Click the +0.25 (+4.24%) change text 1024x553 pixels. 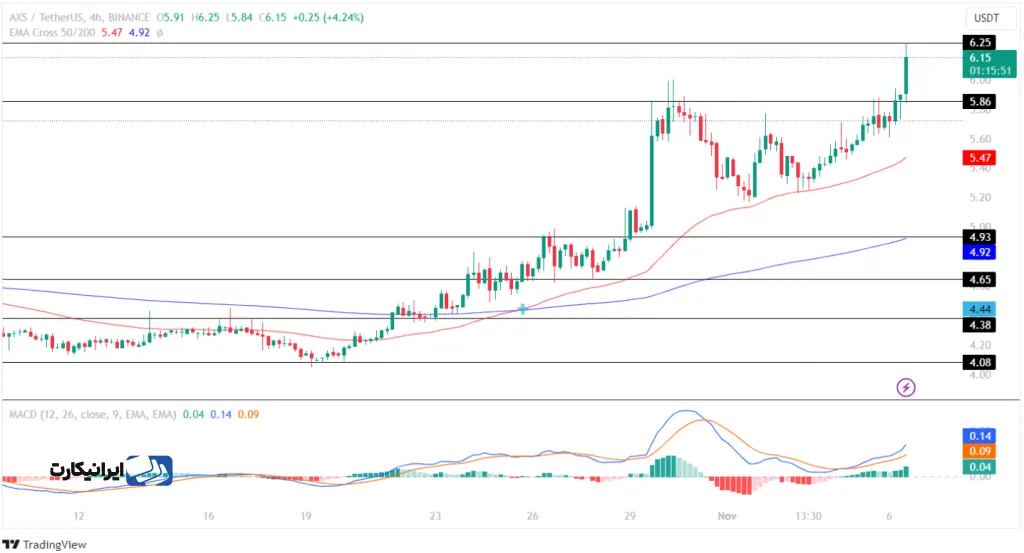pos(328,17)
